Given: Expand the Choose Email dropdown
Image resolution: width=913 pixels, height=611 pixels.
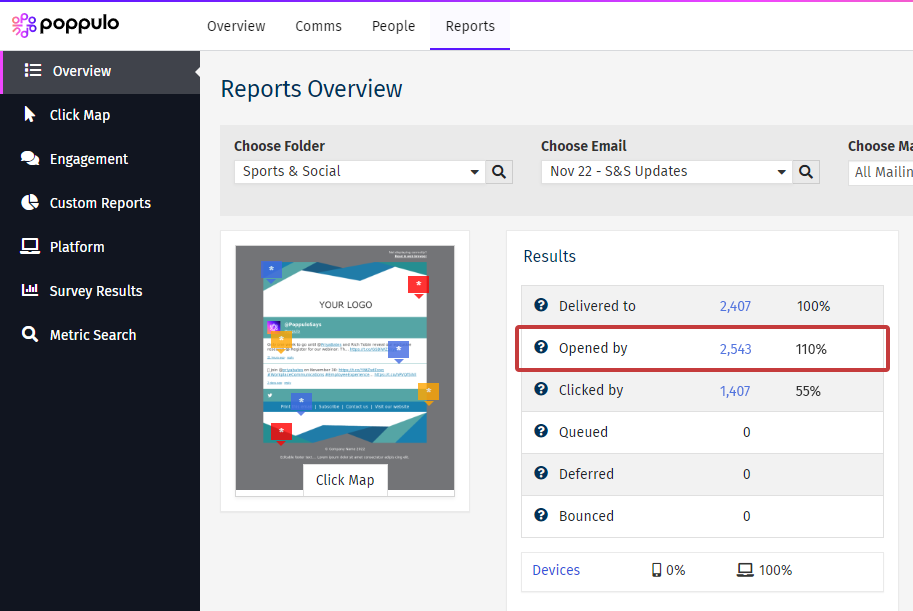Looking at the screenshot, I should click(x=667, y=172).
